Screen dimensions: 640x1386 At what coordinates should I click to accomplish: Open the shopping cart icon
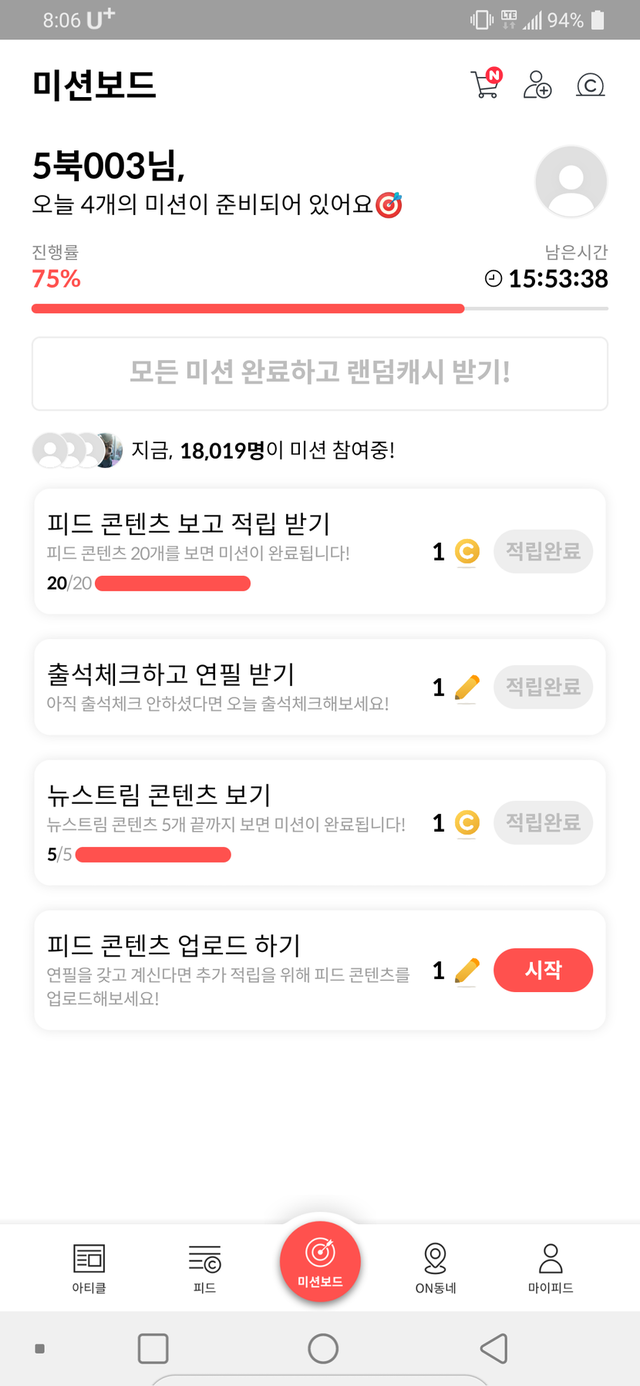click(484, 84)
